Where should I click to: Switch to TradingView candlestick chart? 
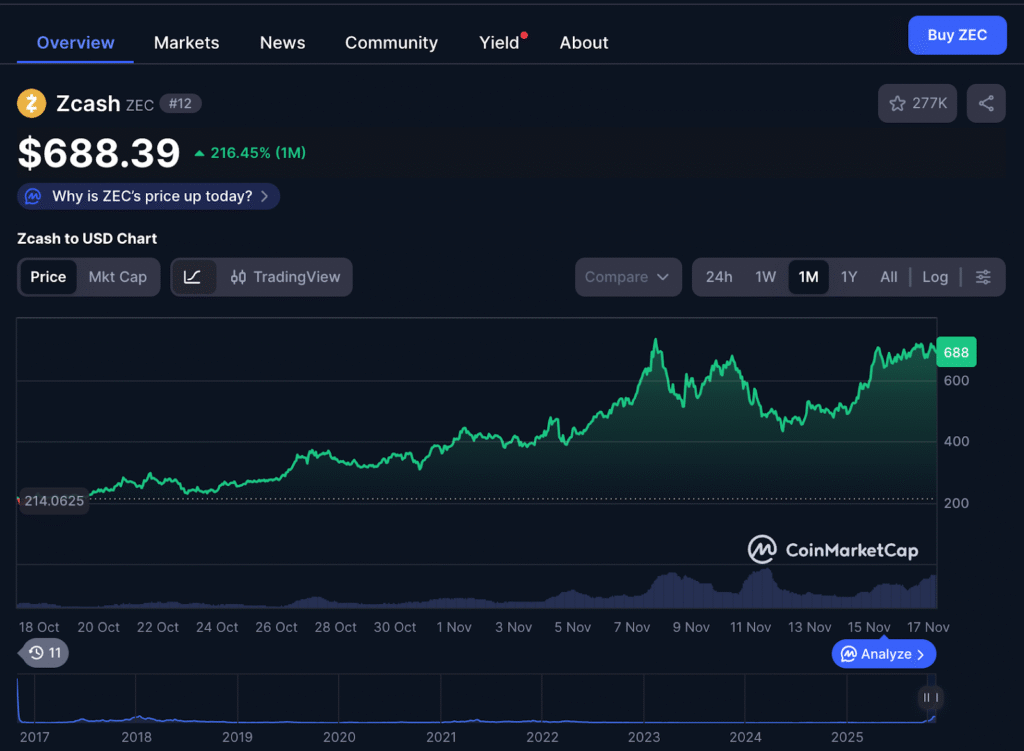pyautogui.click(x=285, y=277)
